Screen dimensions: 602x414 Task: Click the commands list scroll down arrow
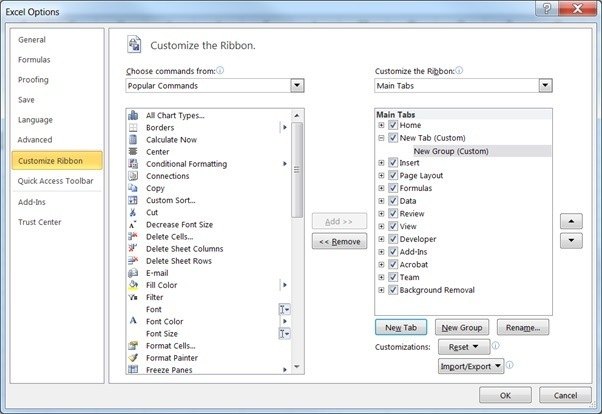click(297, 368)
